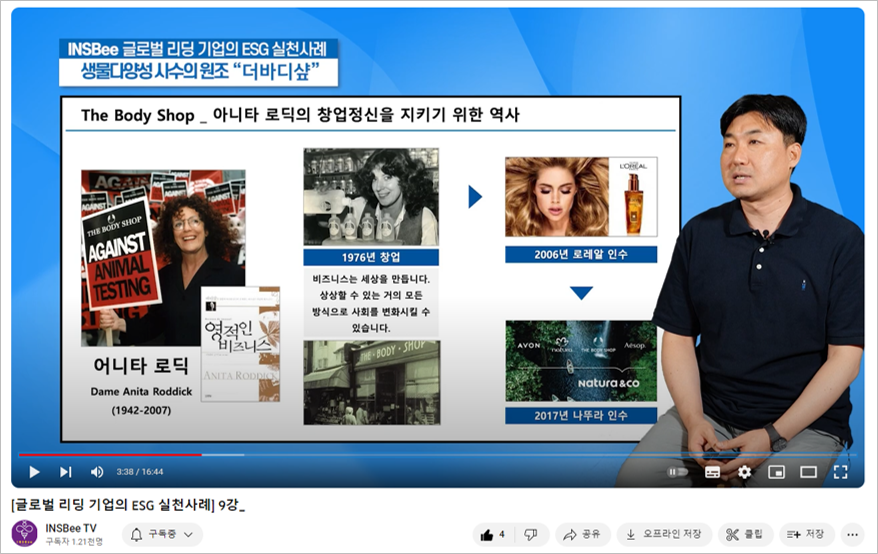Create a clip with 클립 button
The height and width of the screenshot is (554, 878).
[745, 535]
